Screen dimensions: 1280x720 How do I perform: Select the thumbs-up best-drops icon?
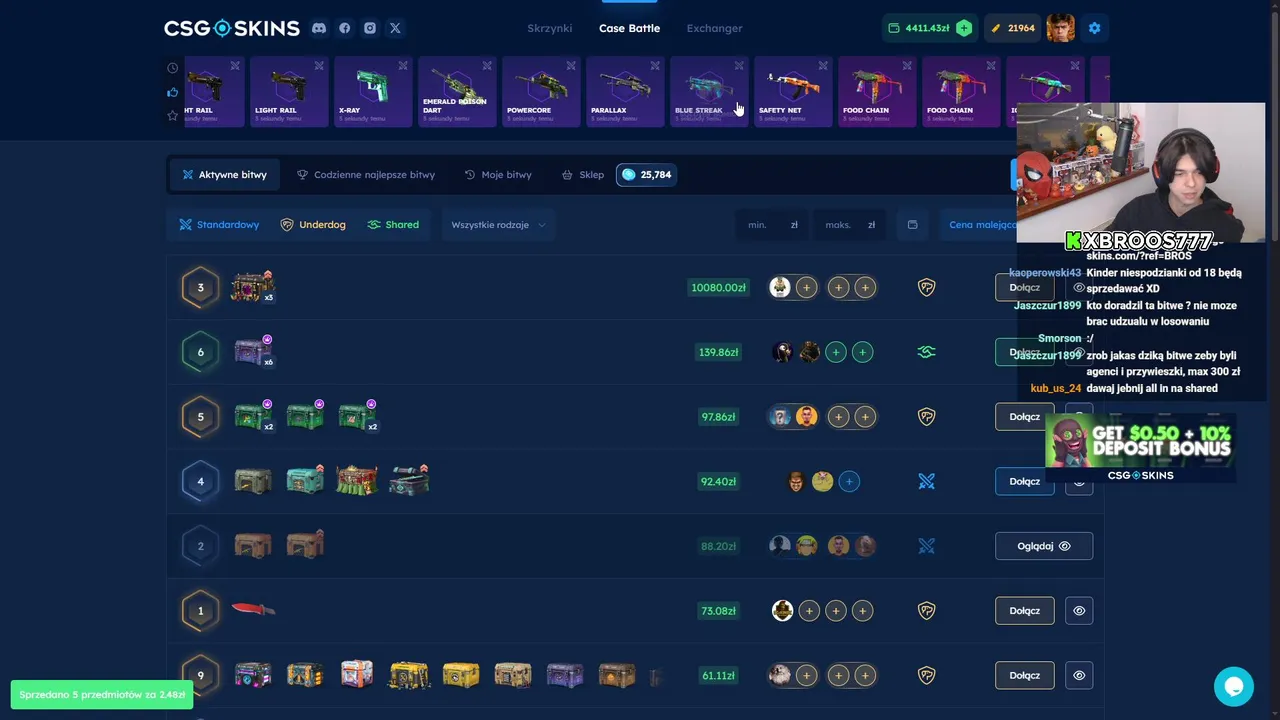pyautogui.click(x=172, y=92)
